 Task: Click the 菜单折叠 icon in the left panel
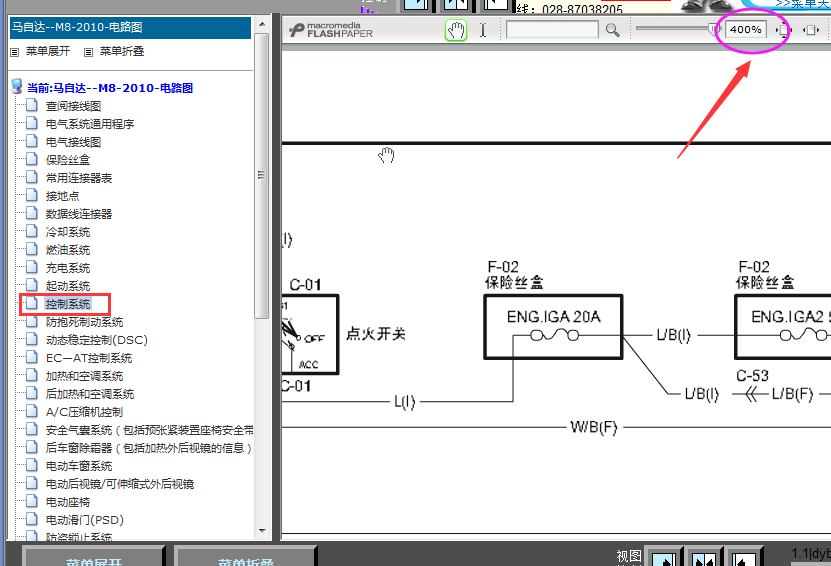point(89,52)
